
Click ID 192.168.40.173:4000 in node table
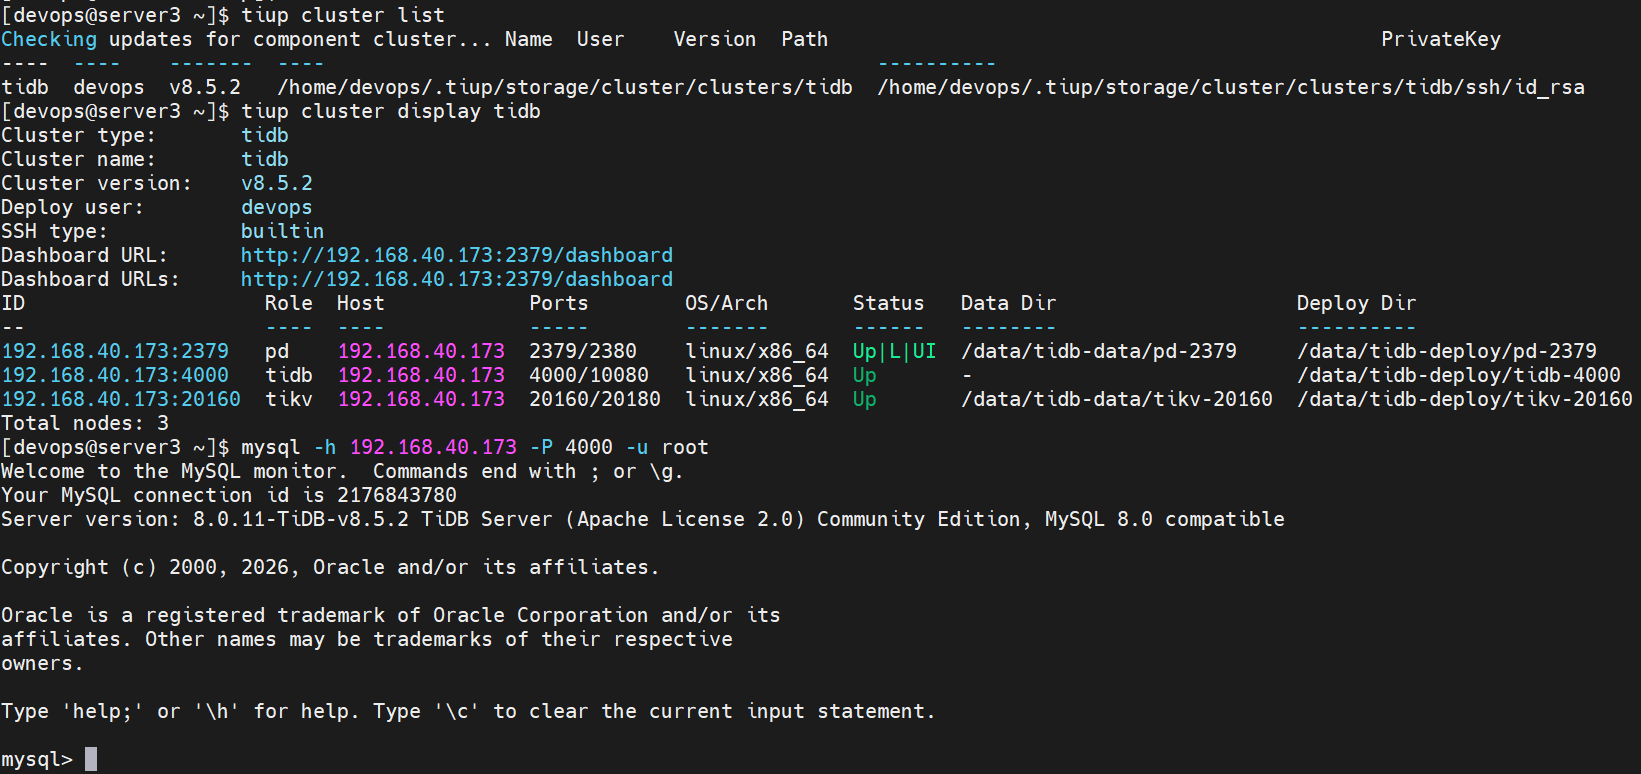click(115, 375)
